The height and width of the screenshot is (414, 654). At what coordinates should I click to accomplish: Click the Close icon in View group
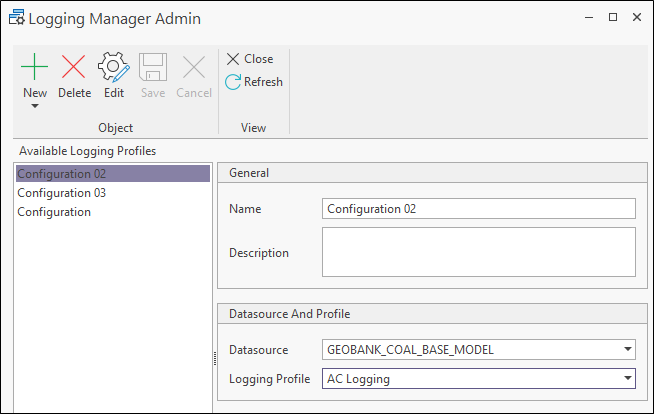pos(233,59)
